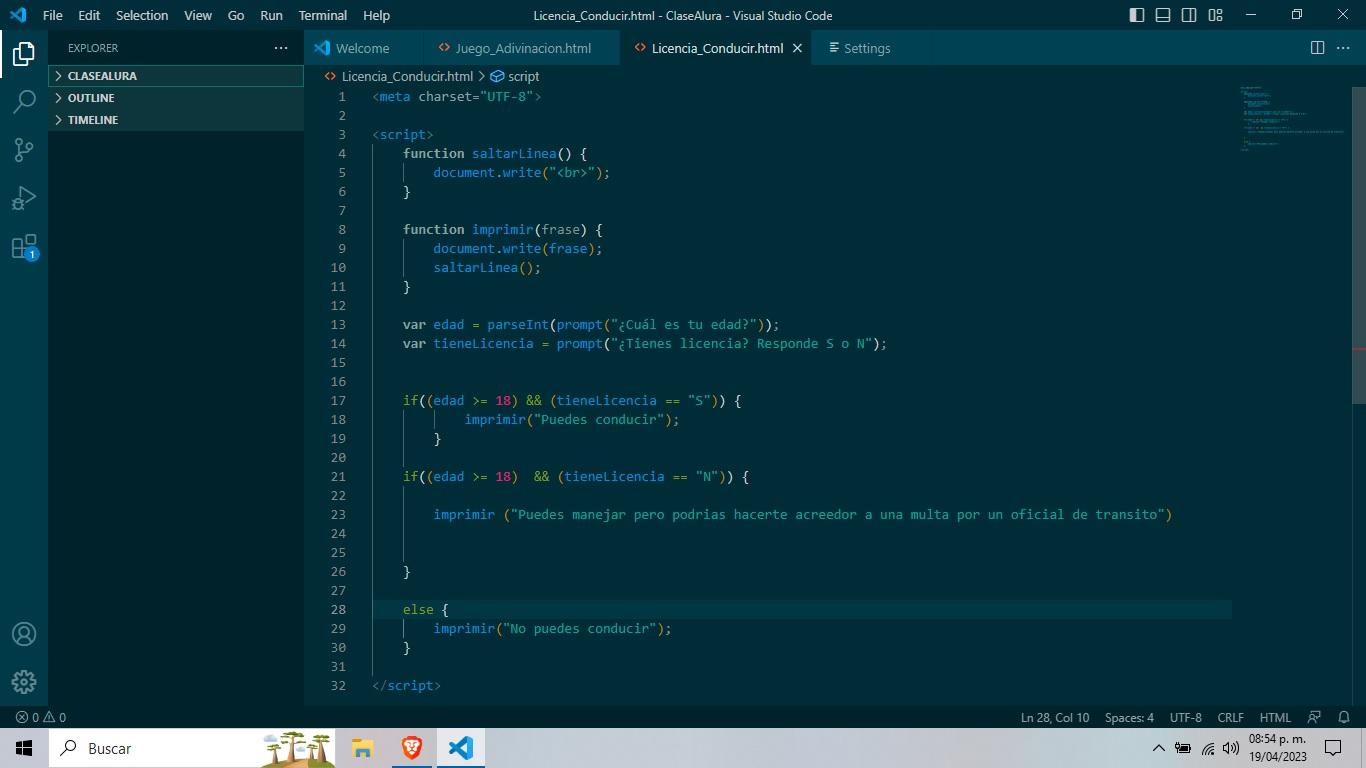Open the Accounts menu icon

pos(24,634)
